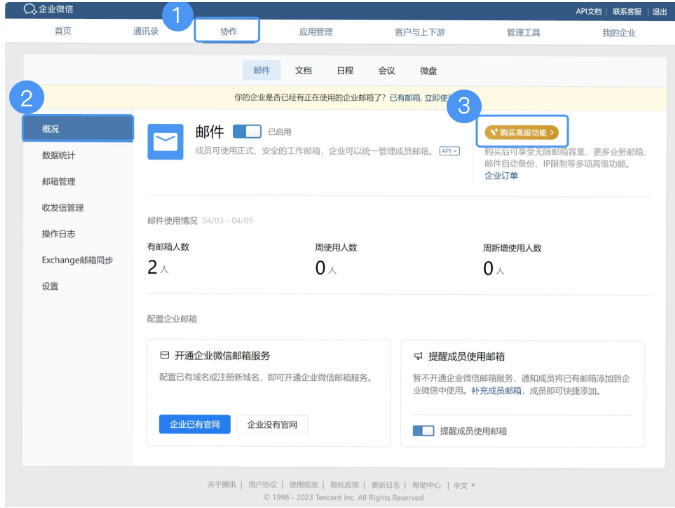Click the 补充成员邮箱 link

pos(497,390)
